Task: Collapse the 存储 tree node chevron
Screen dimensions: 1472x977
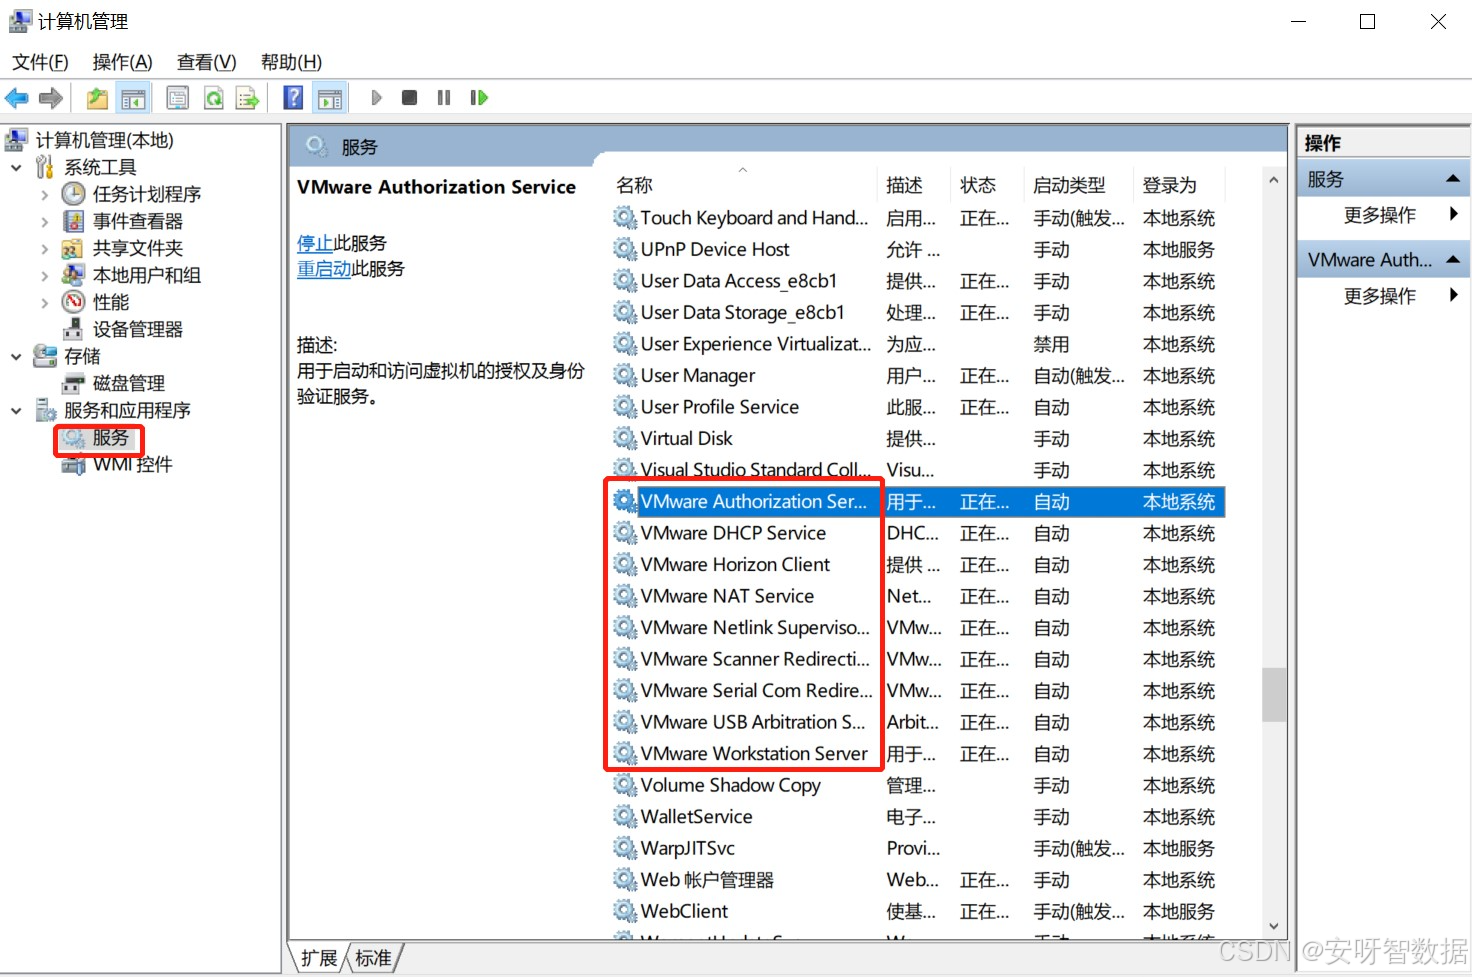Action: click(x=16, y=356)
